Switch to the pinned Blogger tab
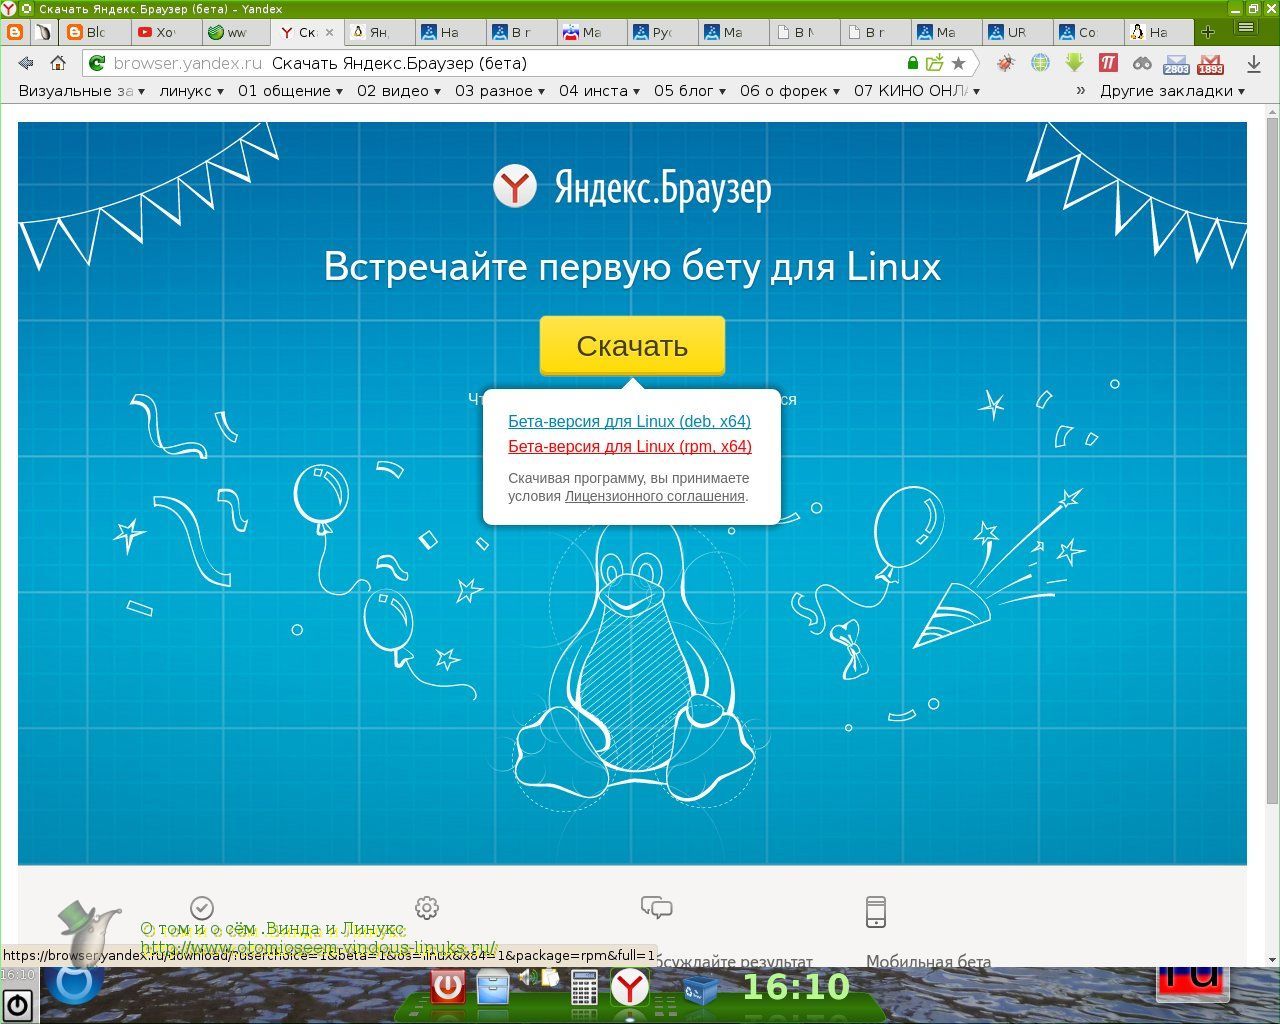This screenshot has height=1024, width=1280. pos(14,32)
